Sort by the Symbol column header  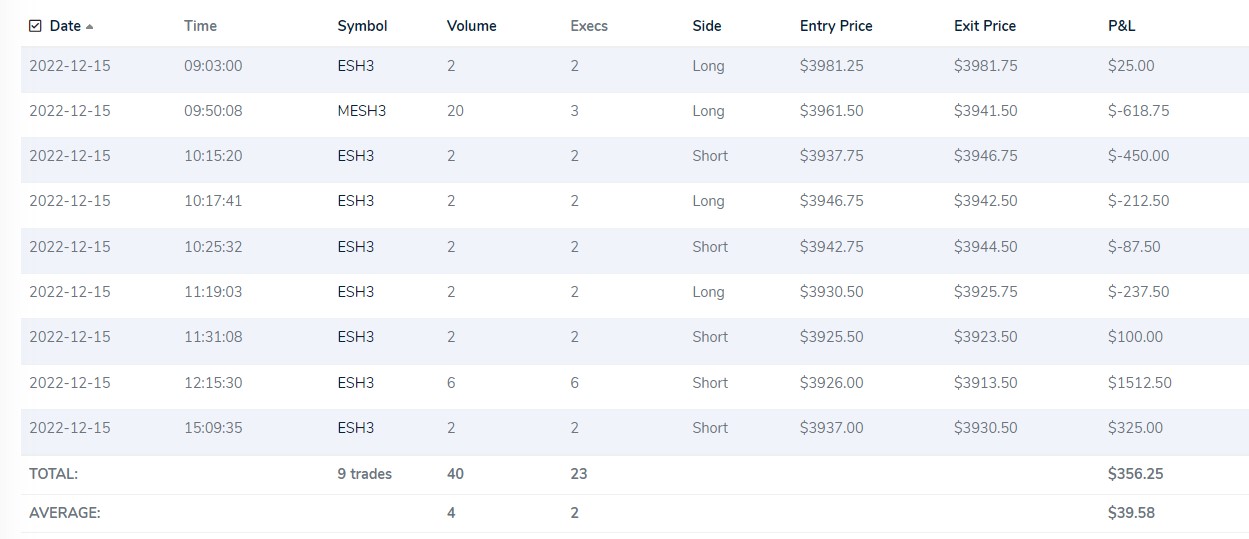362,26
